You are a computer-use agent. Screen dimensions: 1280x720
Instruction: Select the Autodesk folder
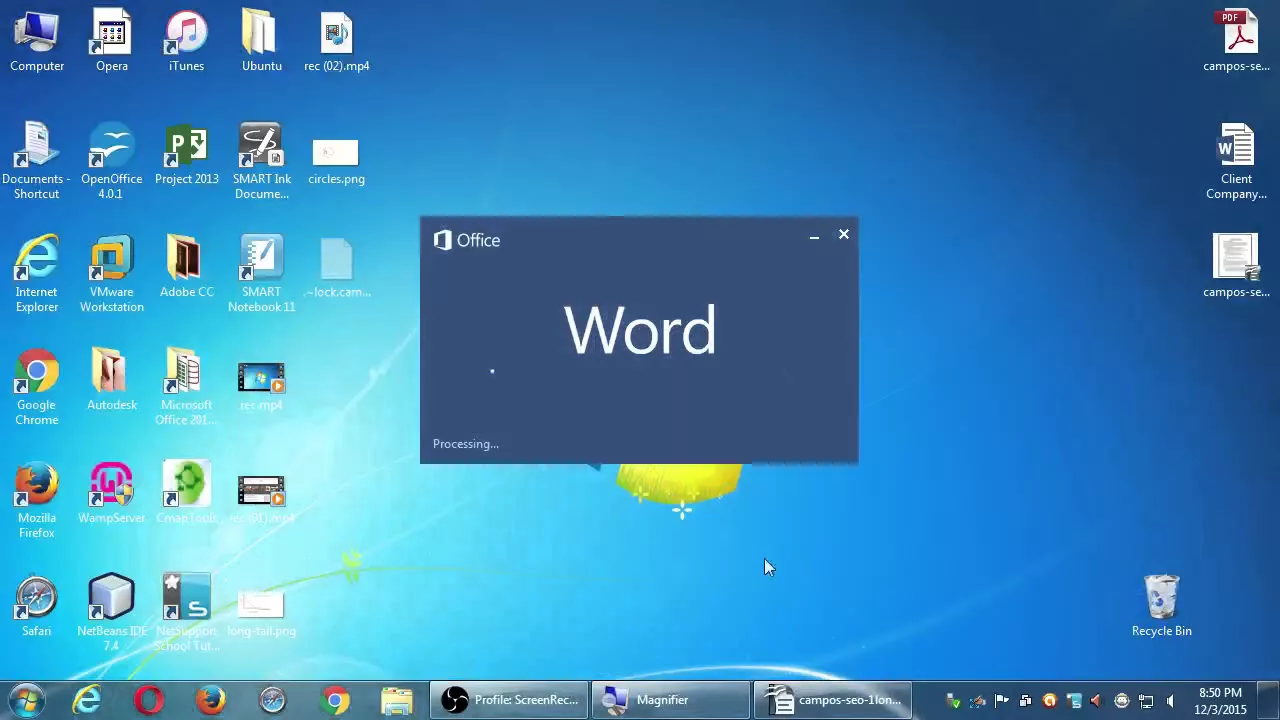point(112,379)
